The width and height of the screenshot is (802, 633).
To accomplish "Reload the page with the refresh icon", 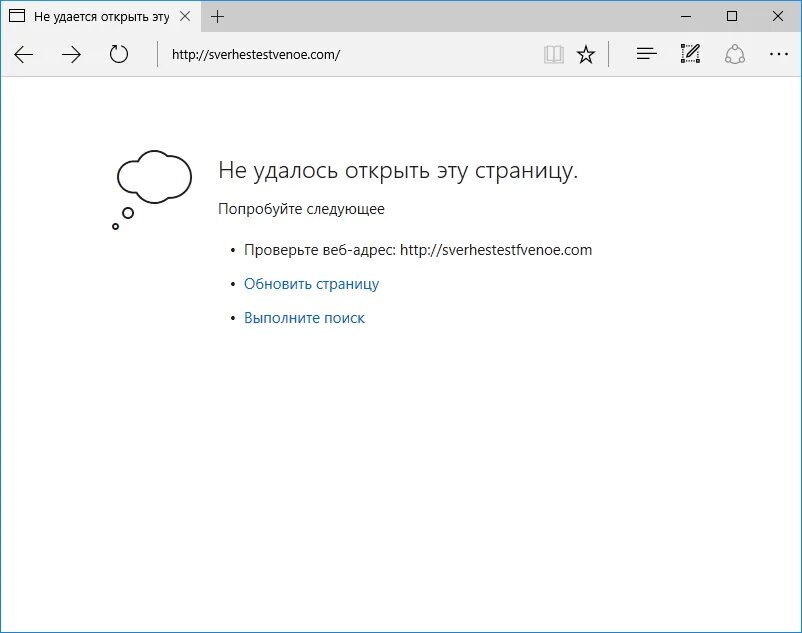I will 119,54.
